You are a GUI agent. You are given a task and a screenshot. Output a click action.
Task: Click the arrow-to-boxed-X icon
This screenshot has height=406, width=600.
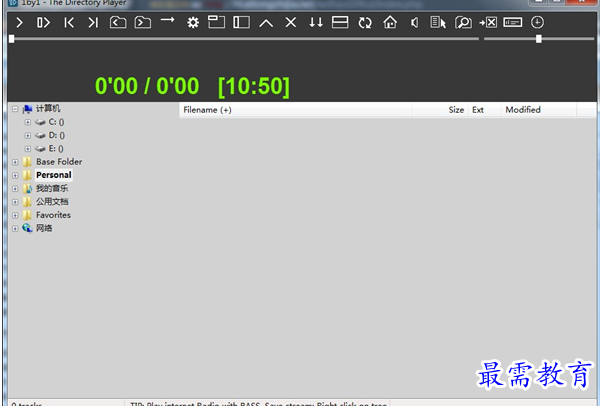[488, 23]
